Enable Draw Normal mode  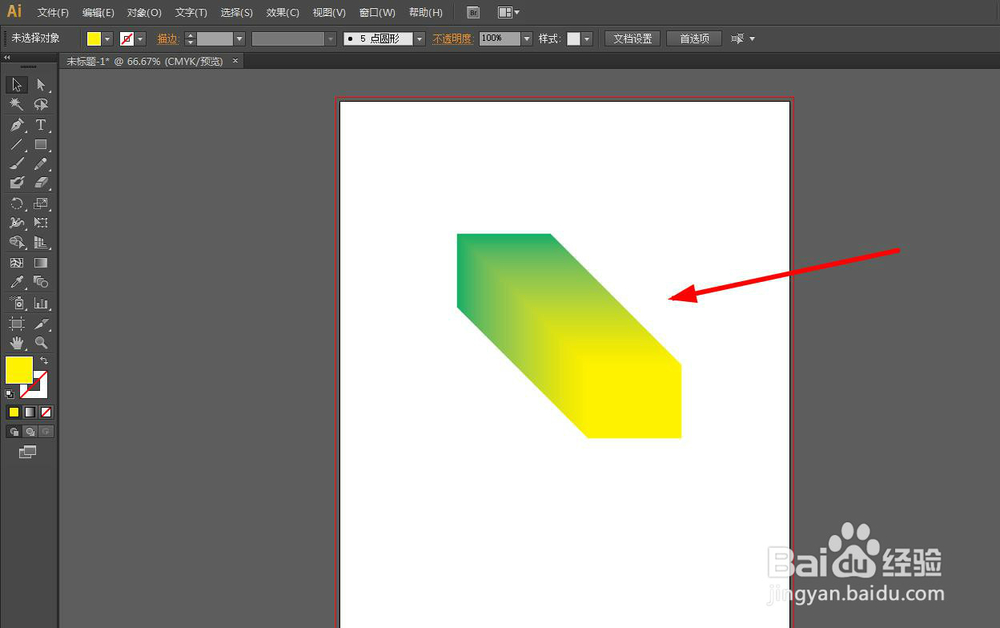13,432
